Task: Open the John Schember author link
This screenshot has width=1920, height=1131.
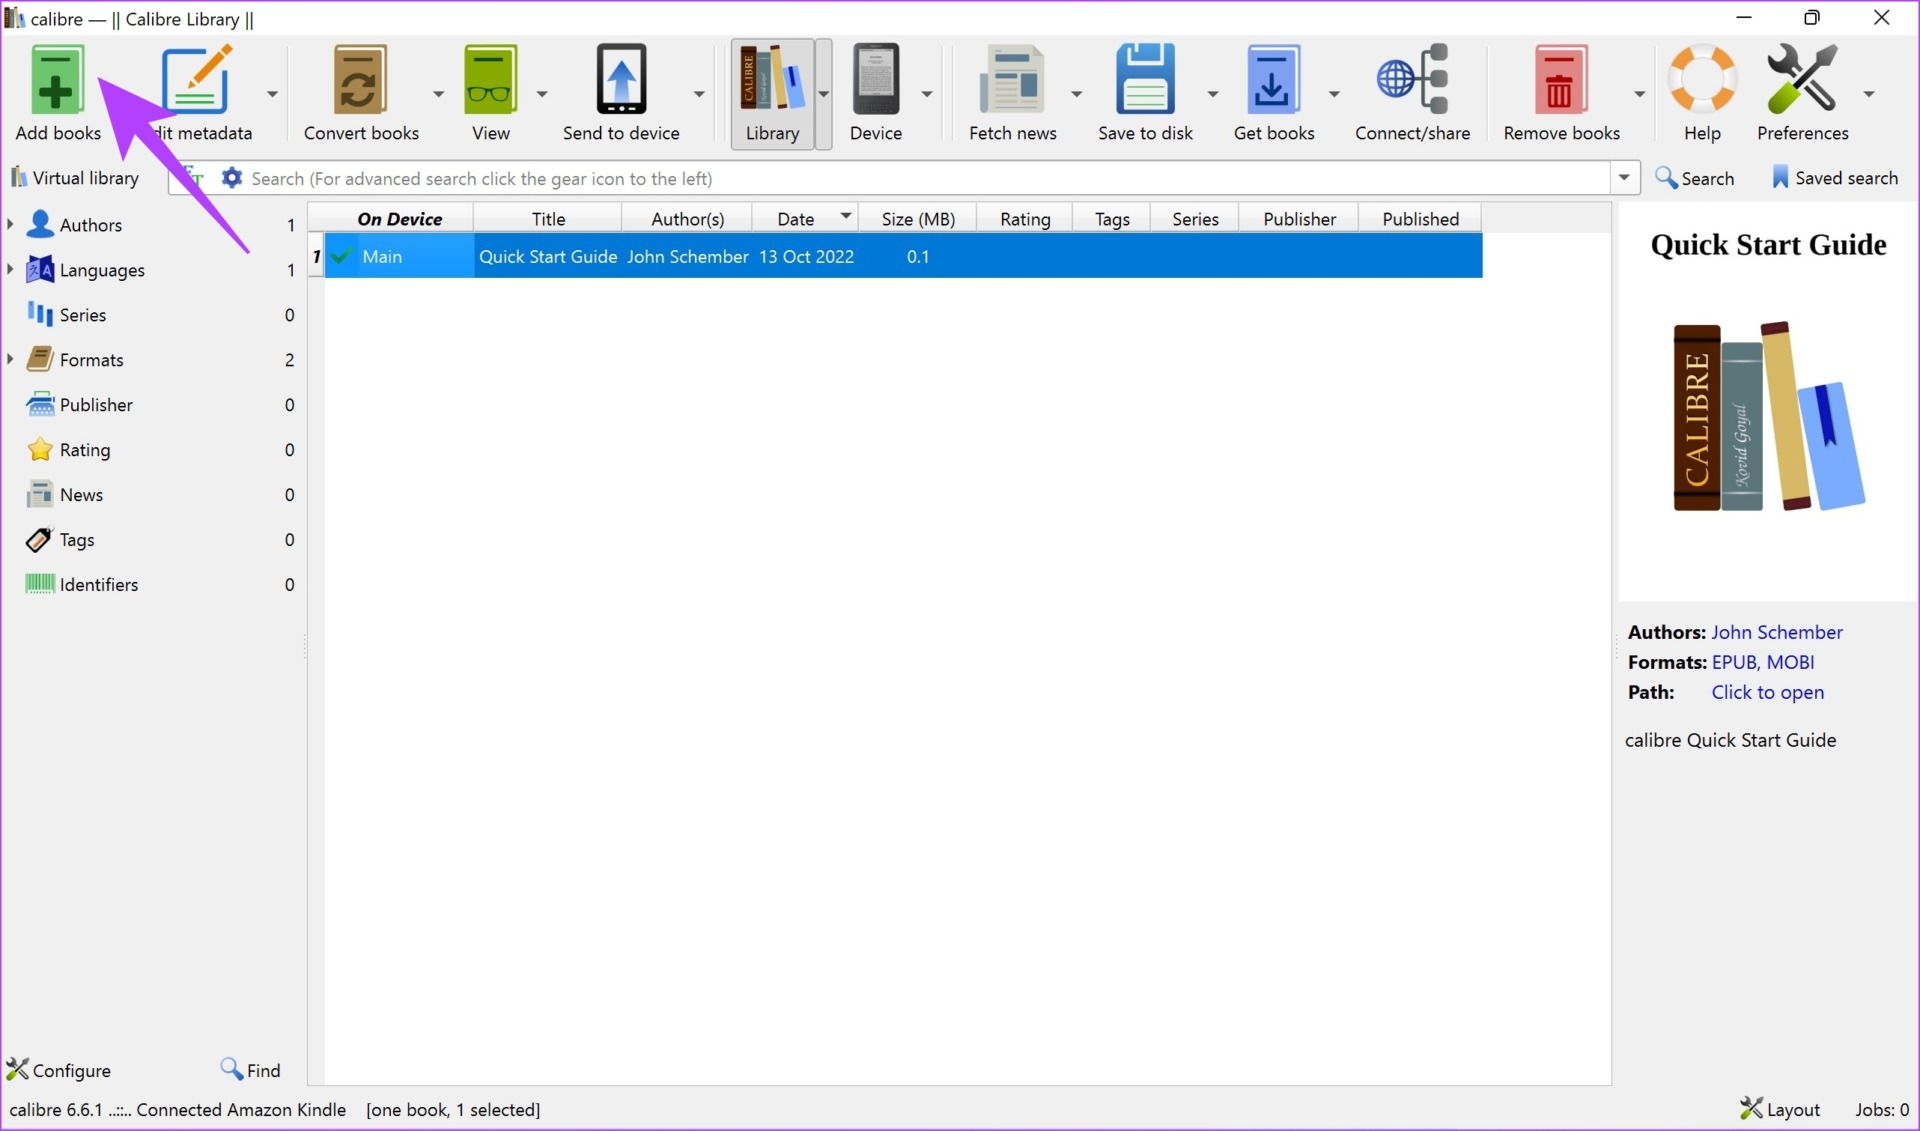Action: point(1776,632)
